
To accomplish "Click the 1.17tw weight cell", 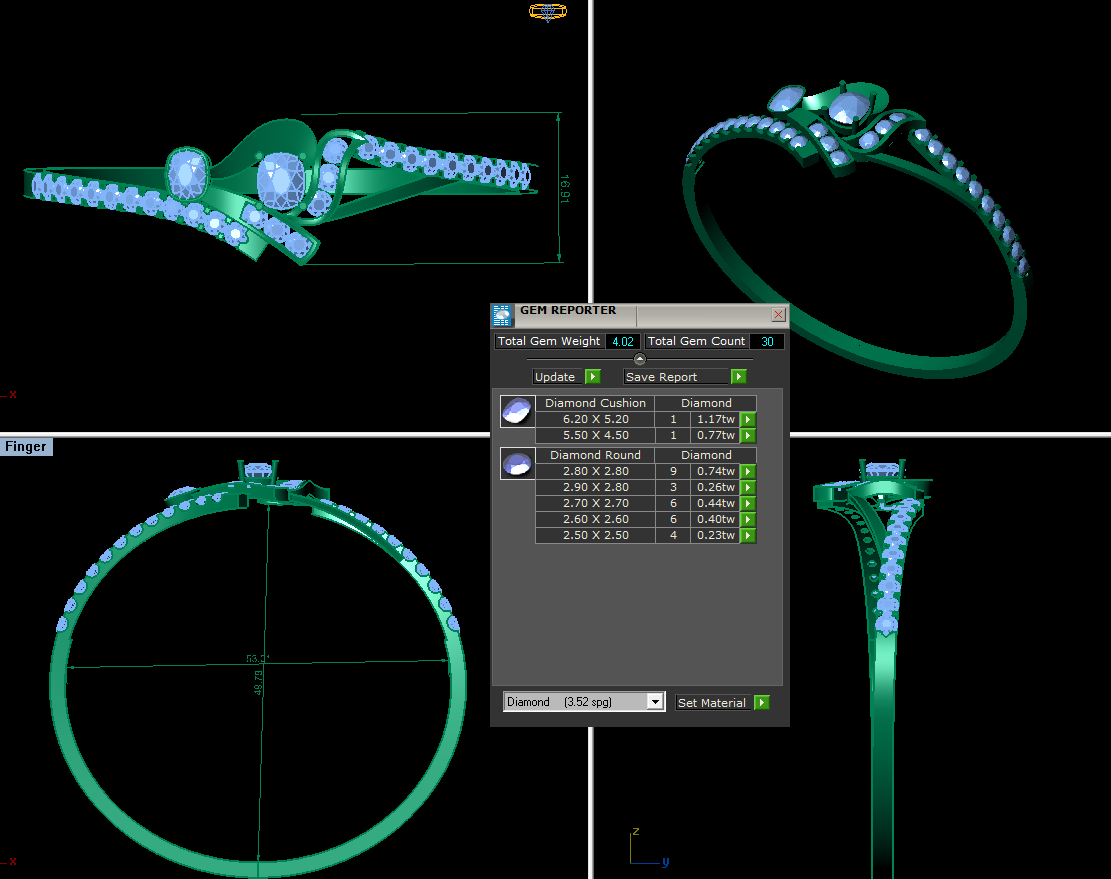I will click(716, 419).
